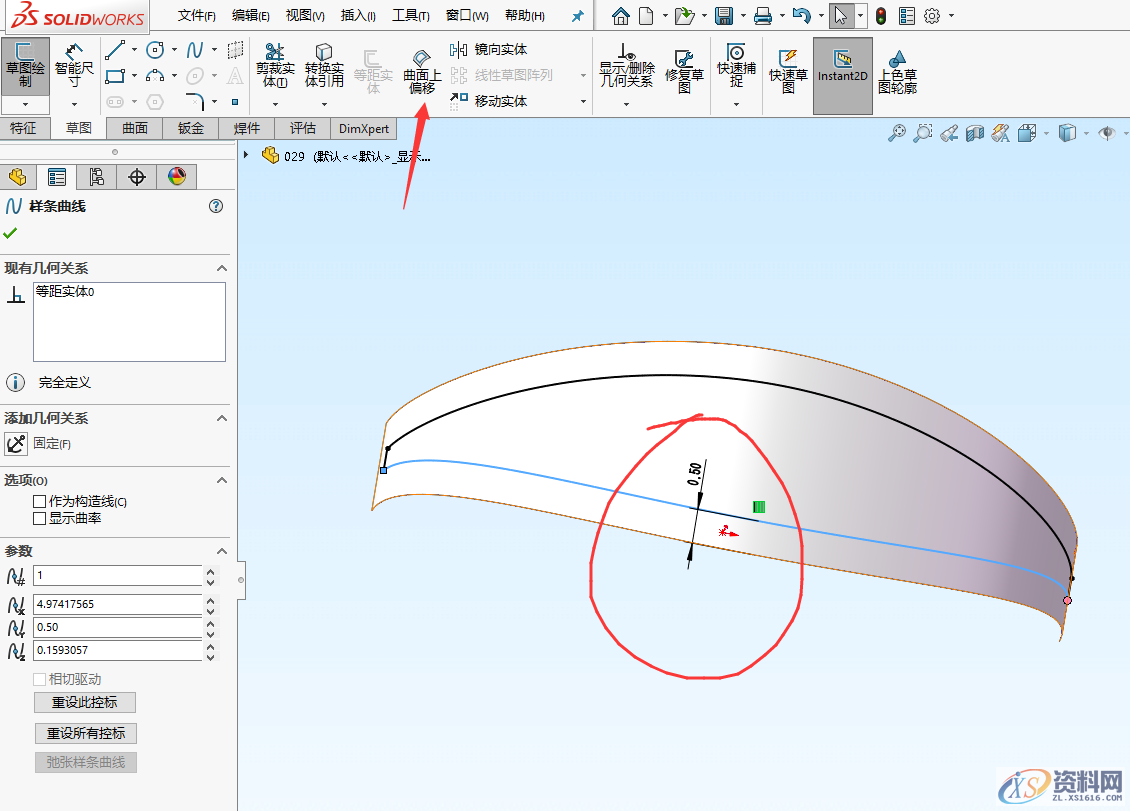Collapse the 参数 section
This screenshot has height=811, width=1130.
tap(222, 550)
